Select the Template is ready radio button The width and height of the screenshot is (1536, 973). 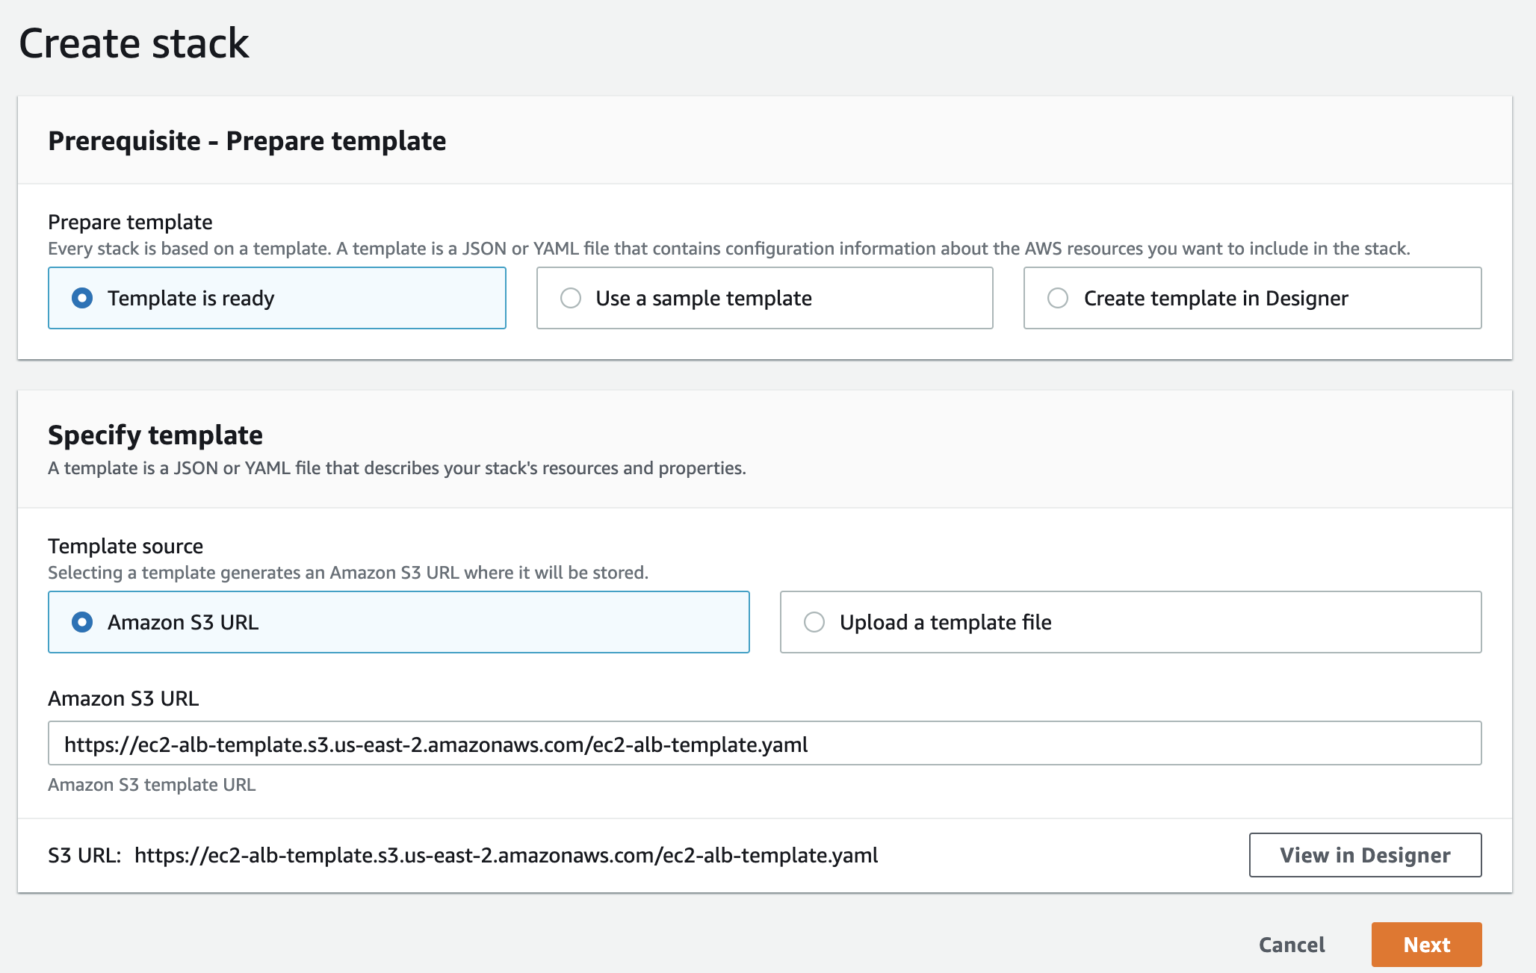coord(82,298)
